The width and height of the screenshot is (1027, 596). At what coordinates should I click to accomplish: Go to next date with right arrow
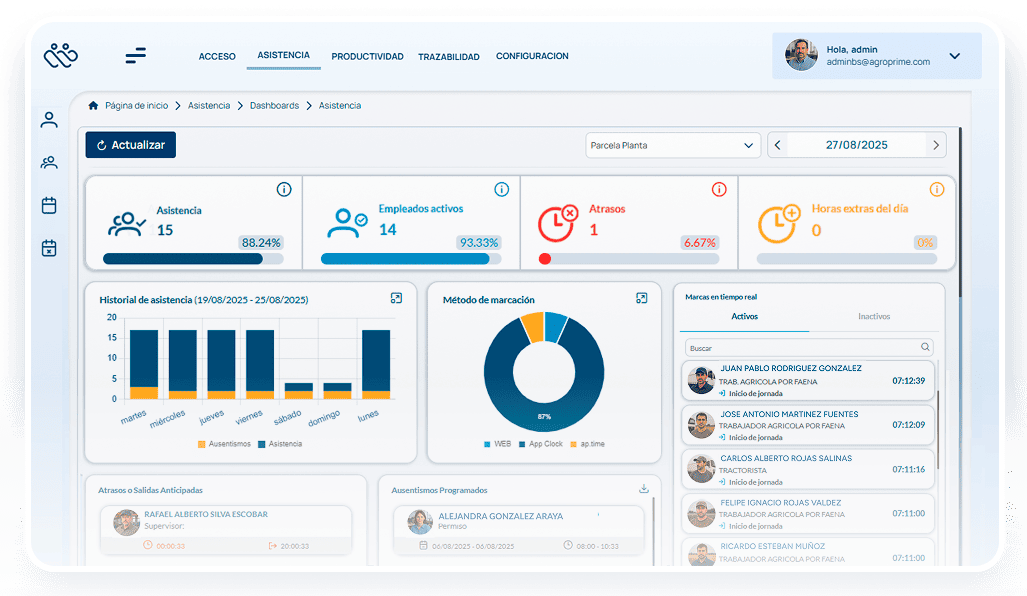point(936,146)
